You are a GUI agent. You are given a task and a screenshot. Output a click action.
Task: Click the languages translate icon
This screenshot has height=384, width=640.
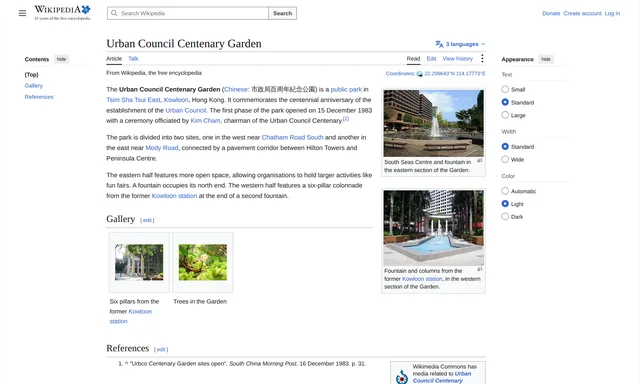pyautogui.click(x=439, y=44)
